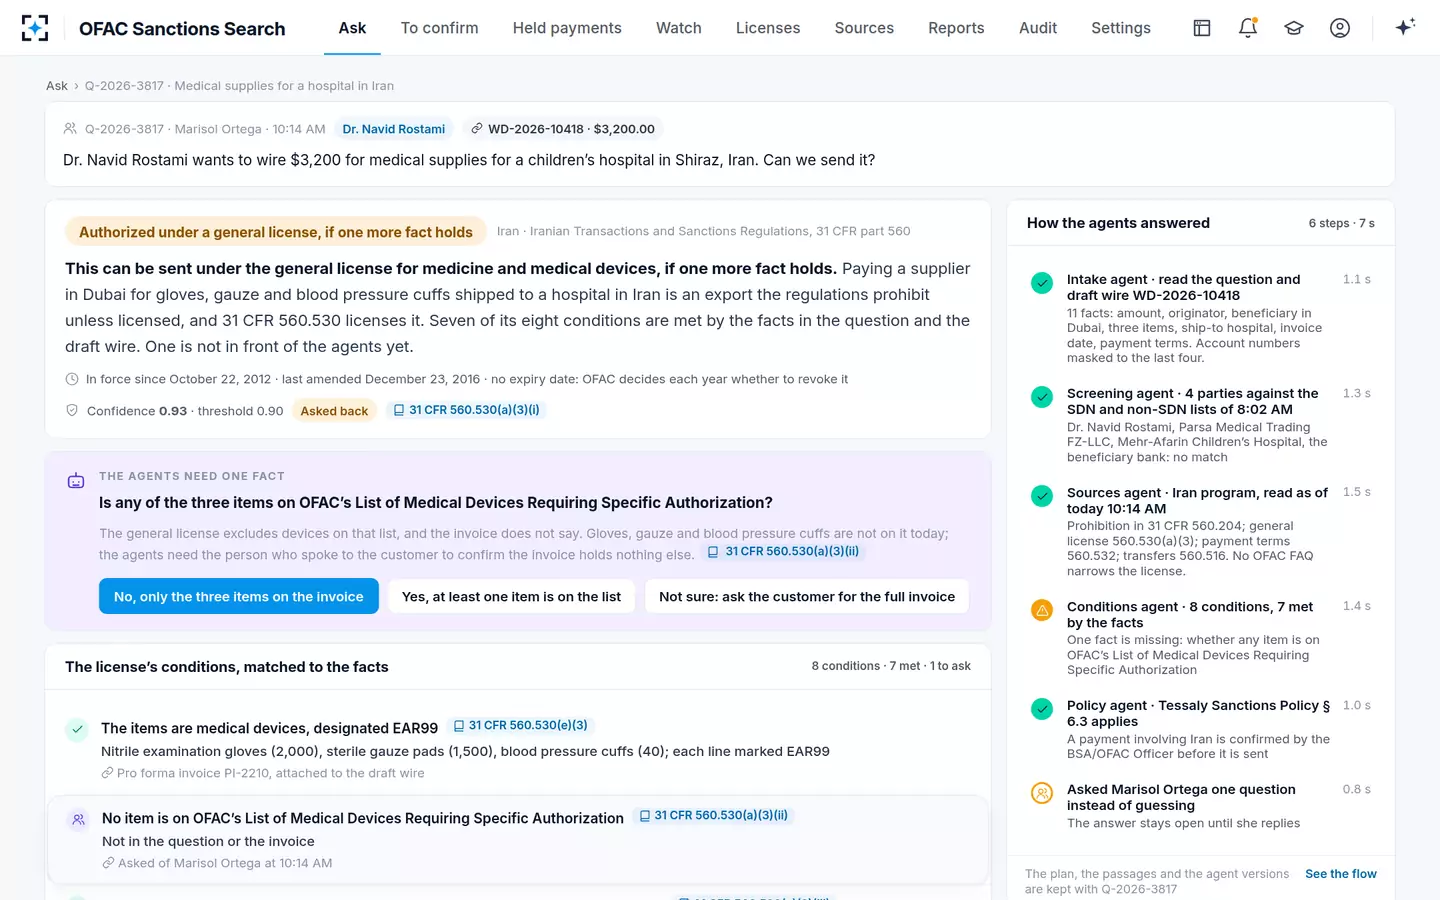This screenshot has height=900, width=1440.
Task: Click the OFAC Sanctions Search logo icon
Action: click(35, 28)
